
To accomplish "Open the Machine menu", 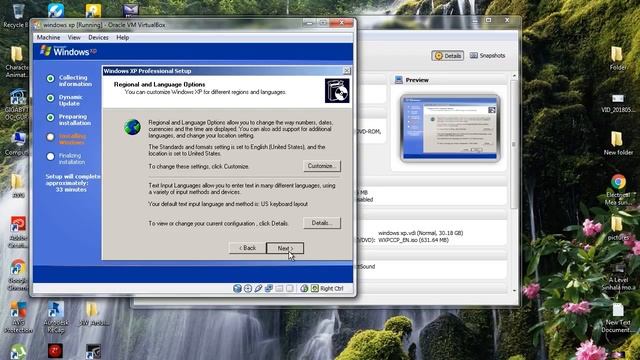I will click(48, 38).
